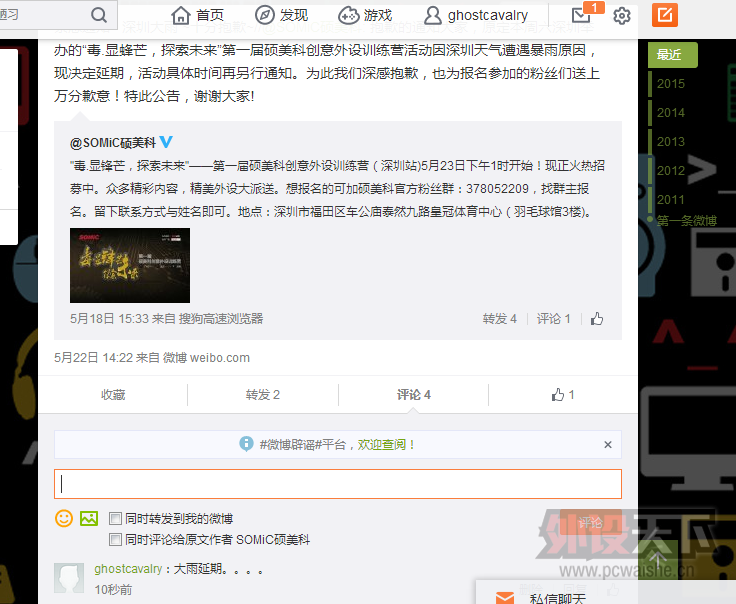This screenshot has width=736, height=604.
Task: Open the 私信聊天 chat panel
Action: click(x=557, y=598)
